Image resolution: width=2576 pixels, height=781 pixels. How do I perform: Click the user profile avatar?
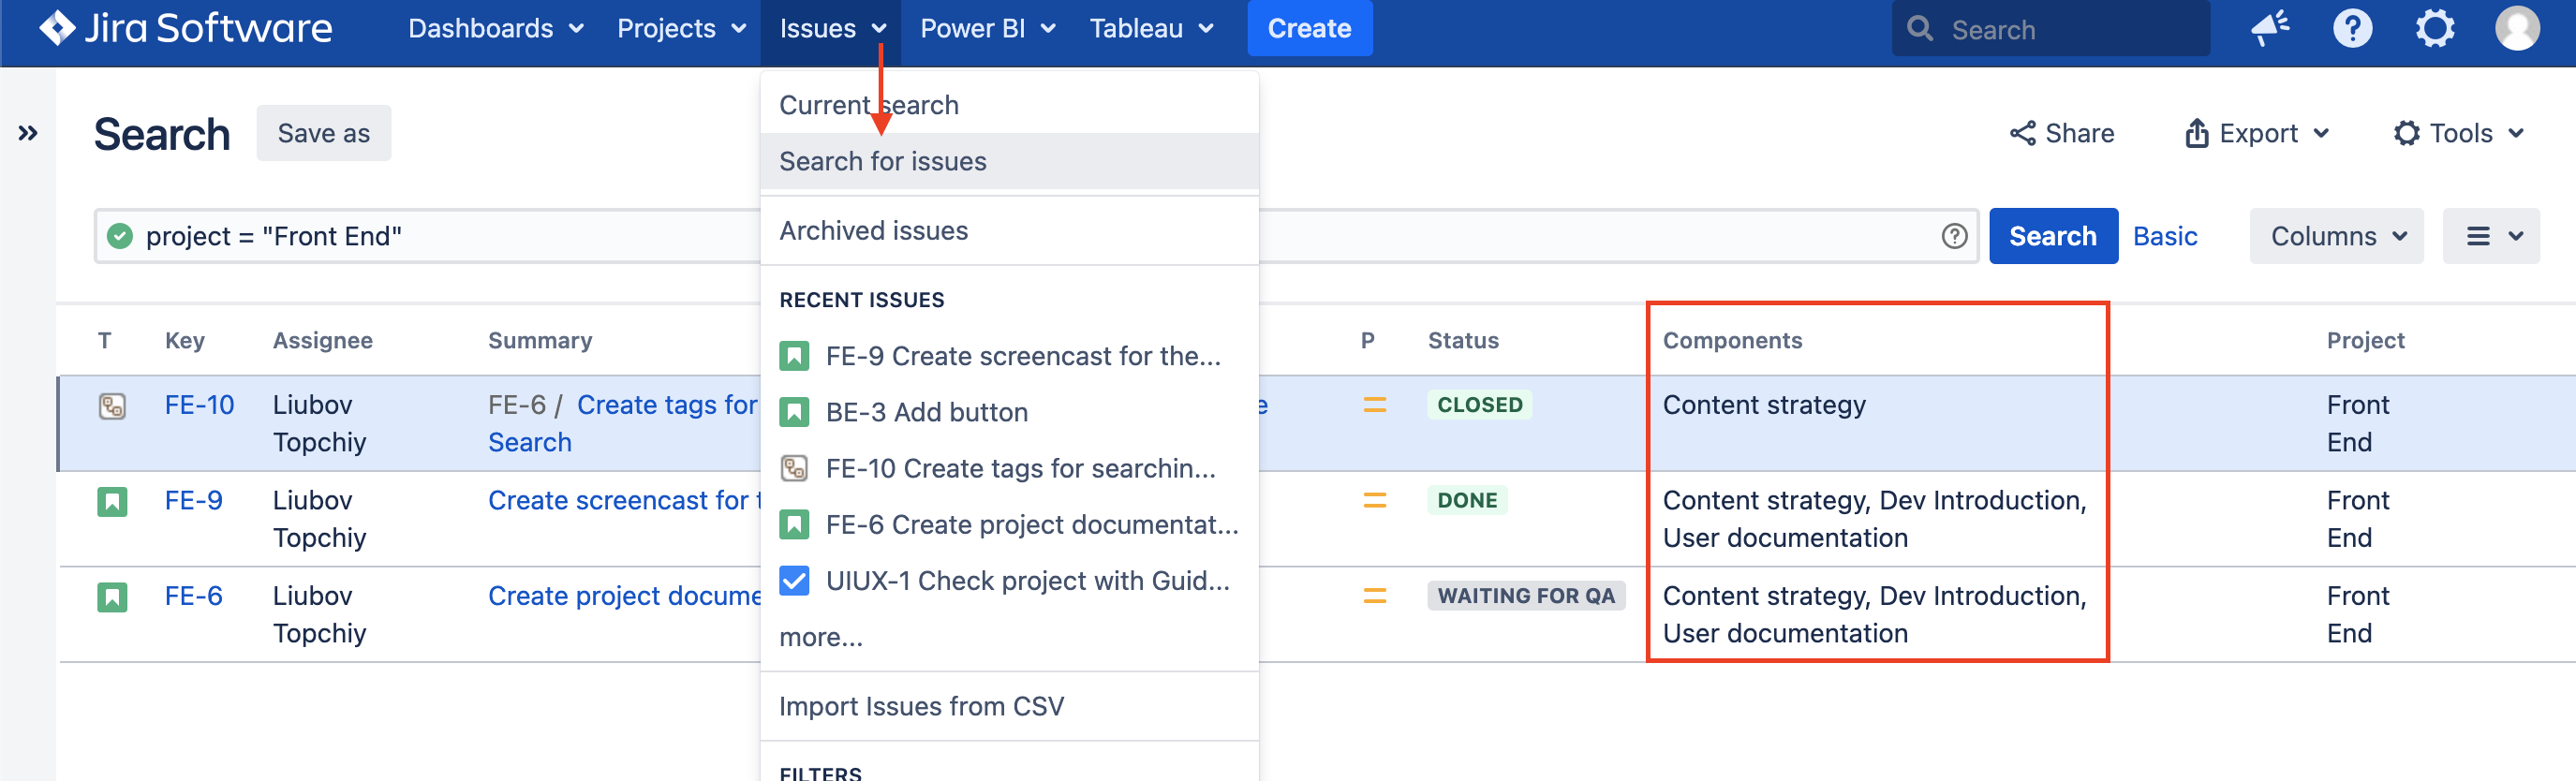(2516, 28)
